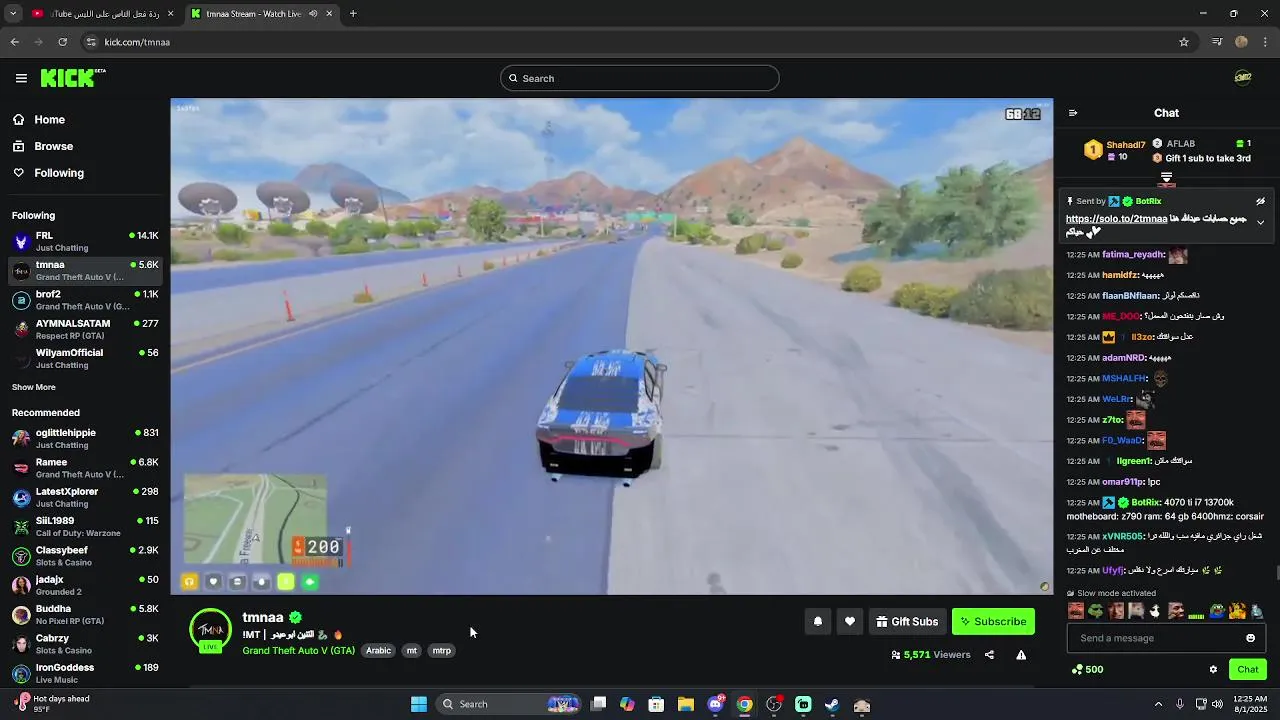Open Ramee recommended channel
1280x720 pixels.
coord(85,468)
